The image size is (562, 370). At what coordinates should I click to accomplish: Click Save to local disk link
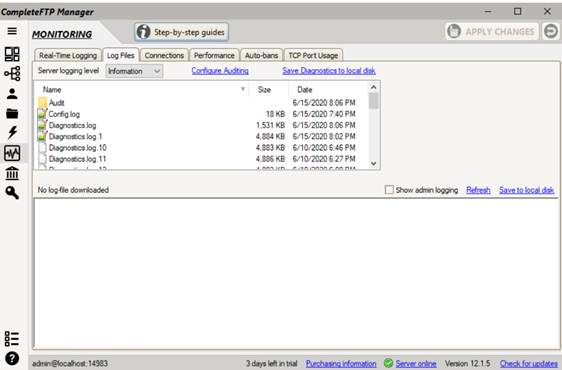pyautogui.click(x=527, y=190)
